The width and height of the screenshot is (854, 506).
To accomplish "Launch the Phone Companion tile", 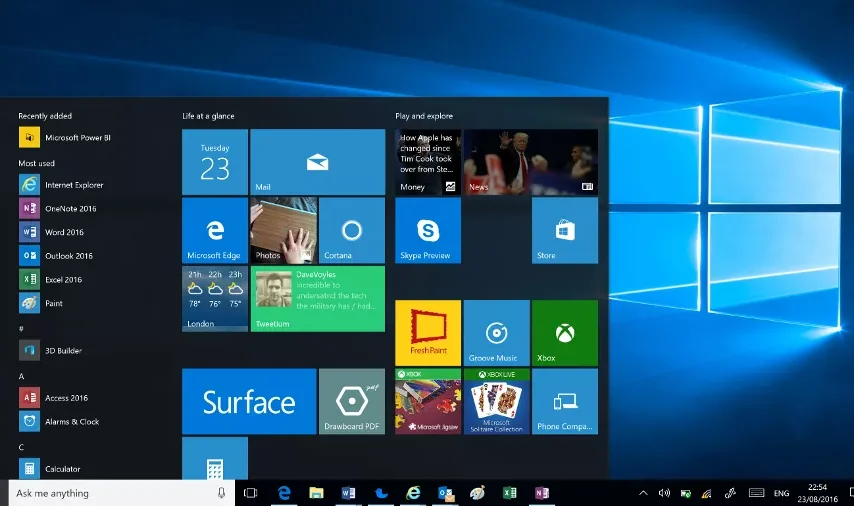I will 565,401.
